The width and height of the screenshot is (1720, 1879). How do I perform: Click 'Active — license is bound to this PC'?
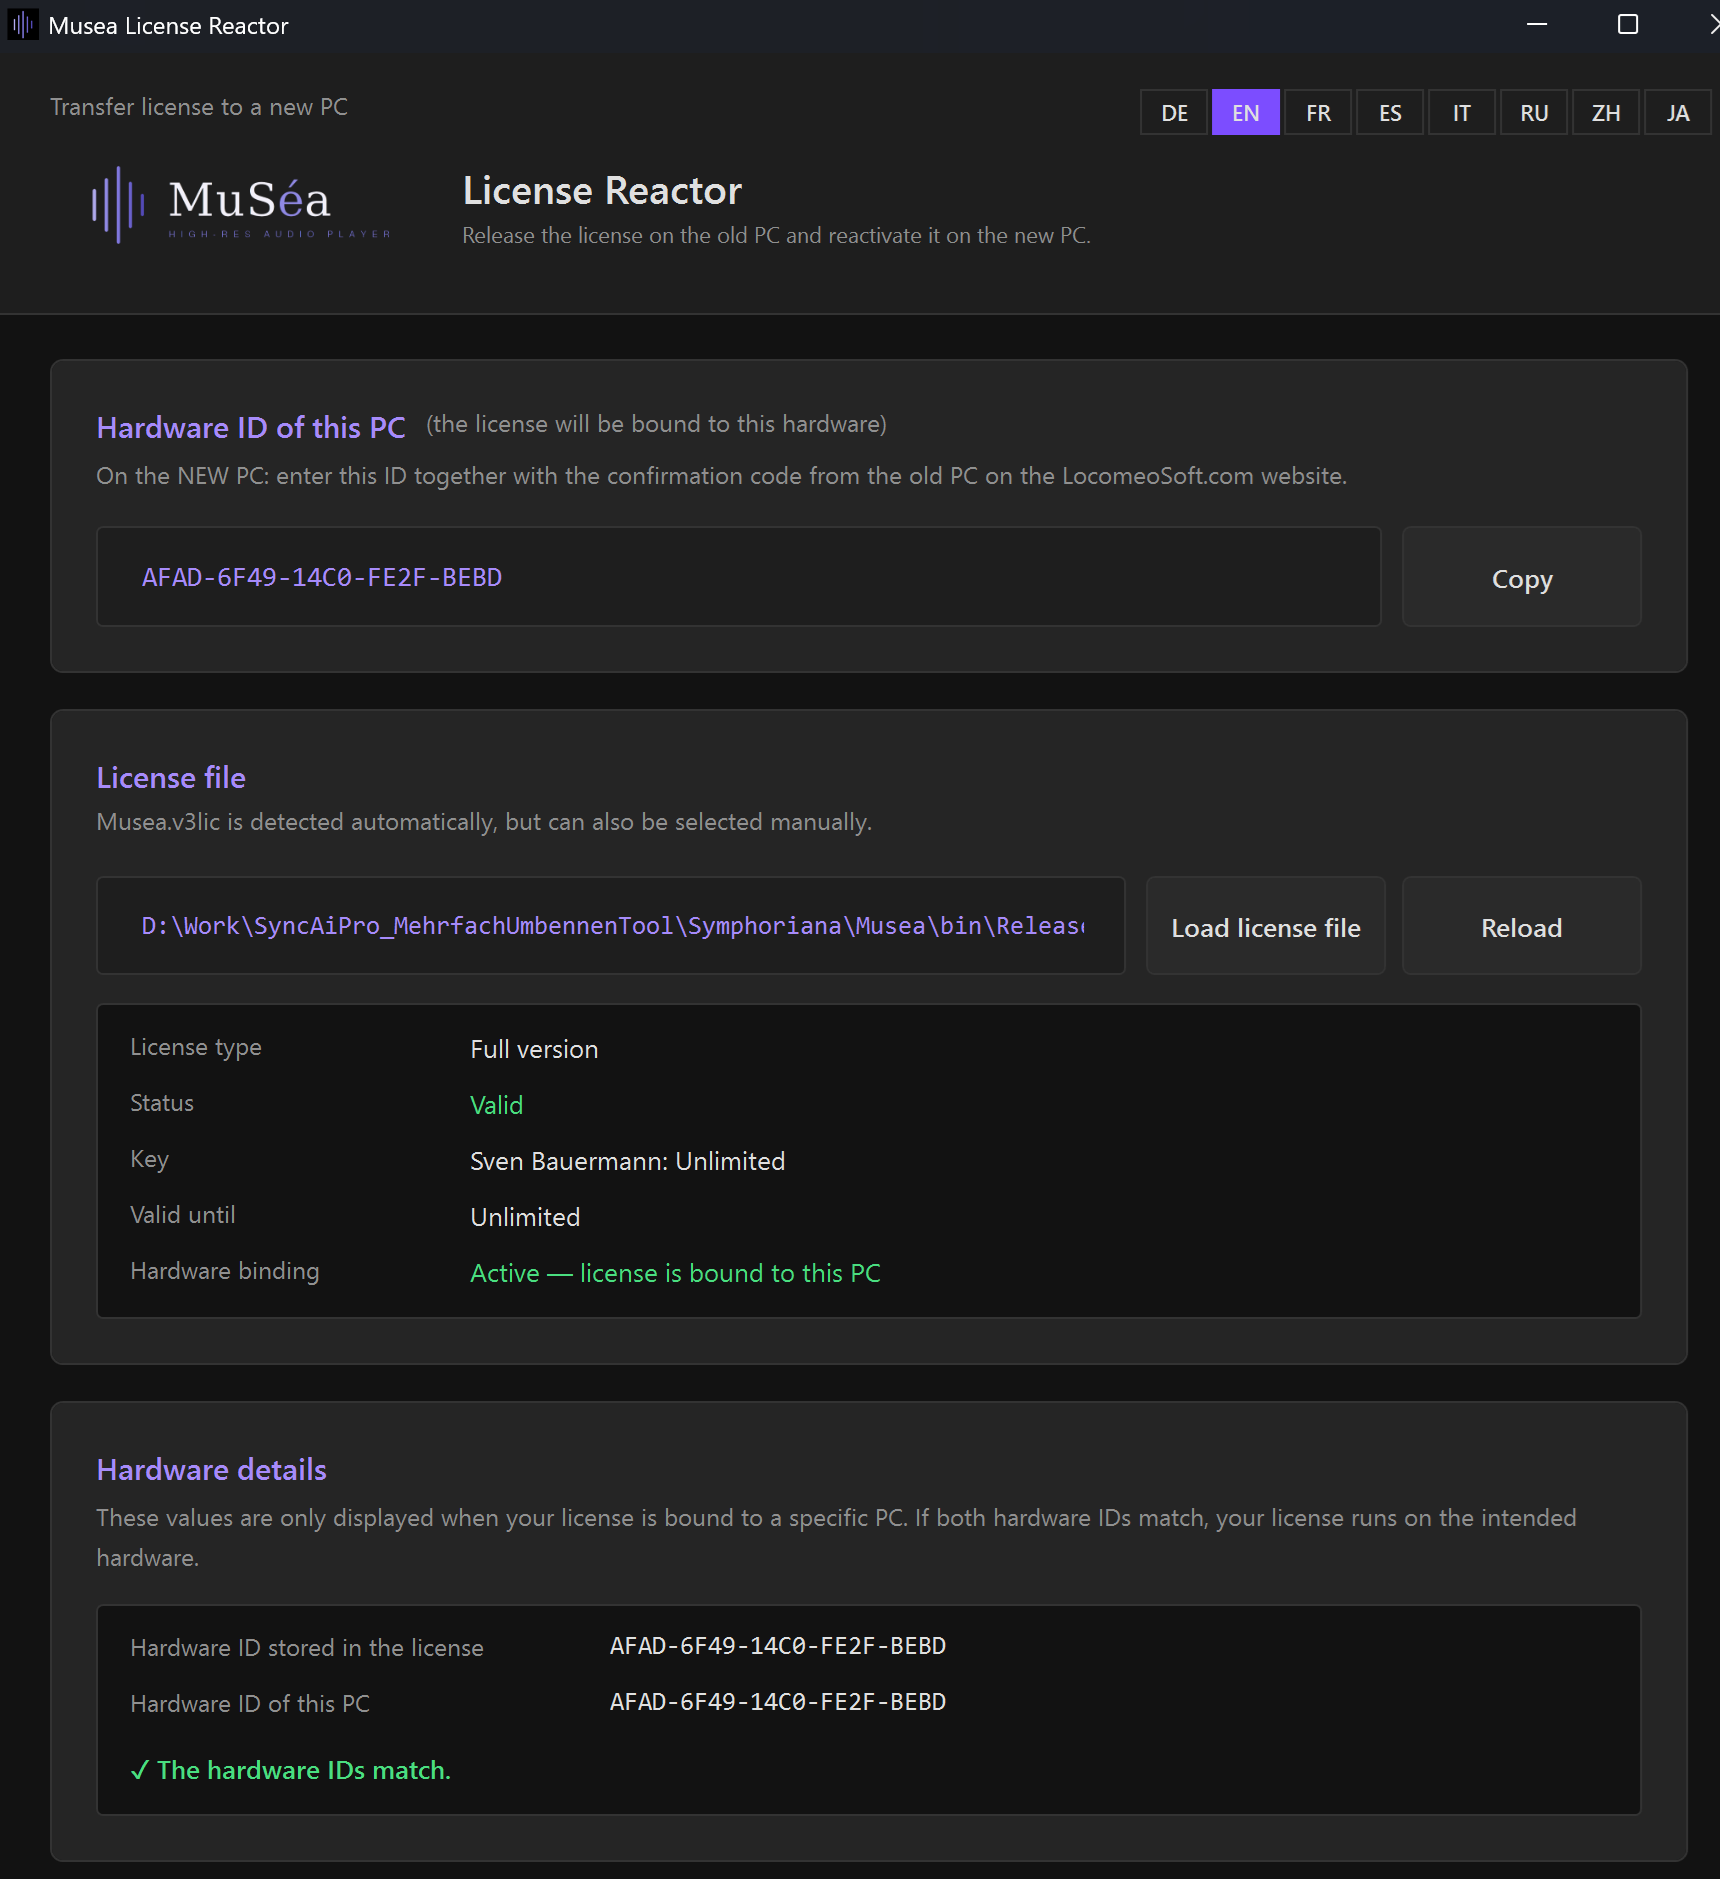coord(675,1273)
